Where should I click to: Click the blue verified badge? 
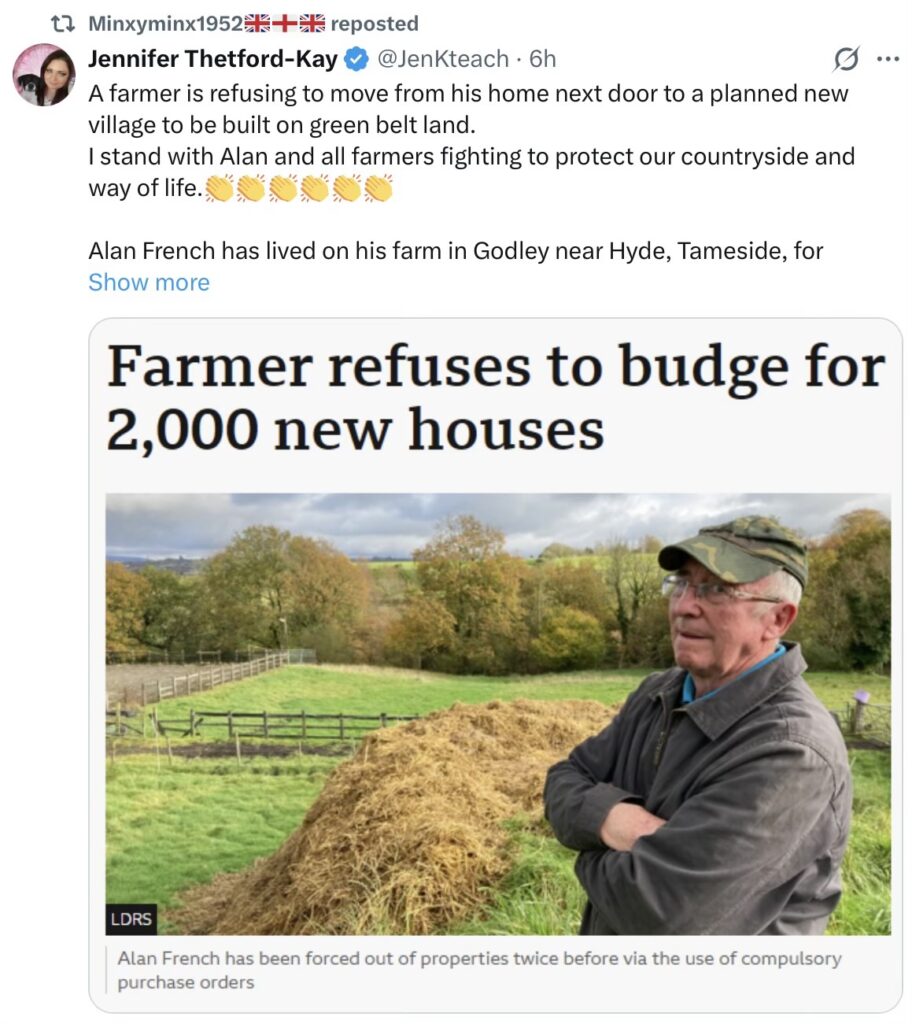coord(355,59)
